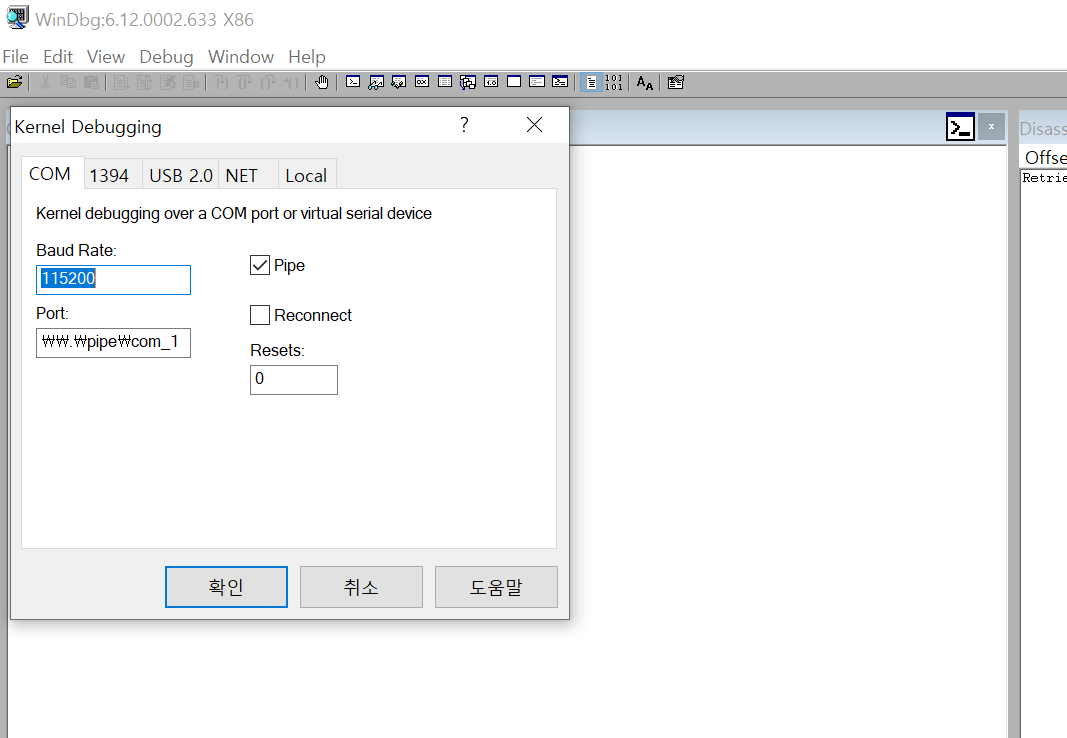Viewport: 1067px width, 738px height.
Task: Click the Disassembly window title
Action: pyautogui.click(x=1043, y=129)
